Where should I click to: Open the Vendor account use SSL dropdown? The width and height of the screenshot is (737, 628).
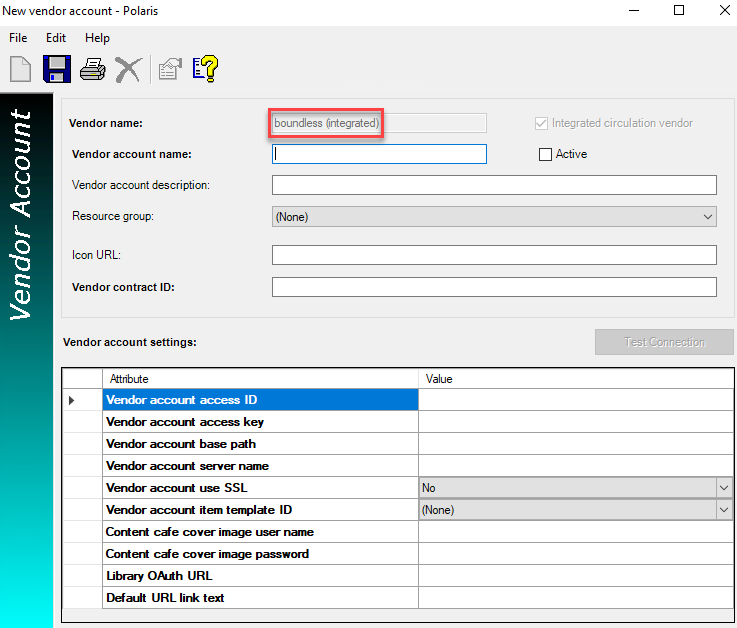724,488
